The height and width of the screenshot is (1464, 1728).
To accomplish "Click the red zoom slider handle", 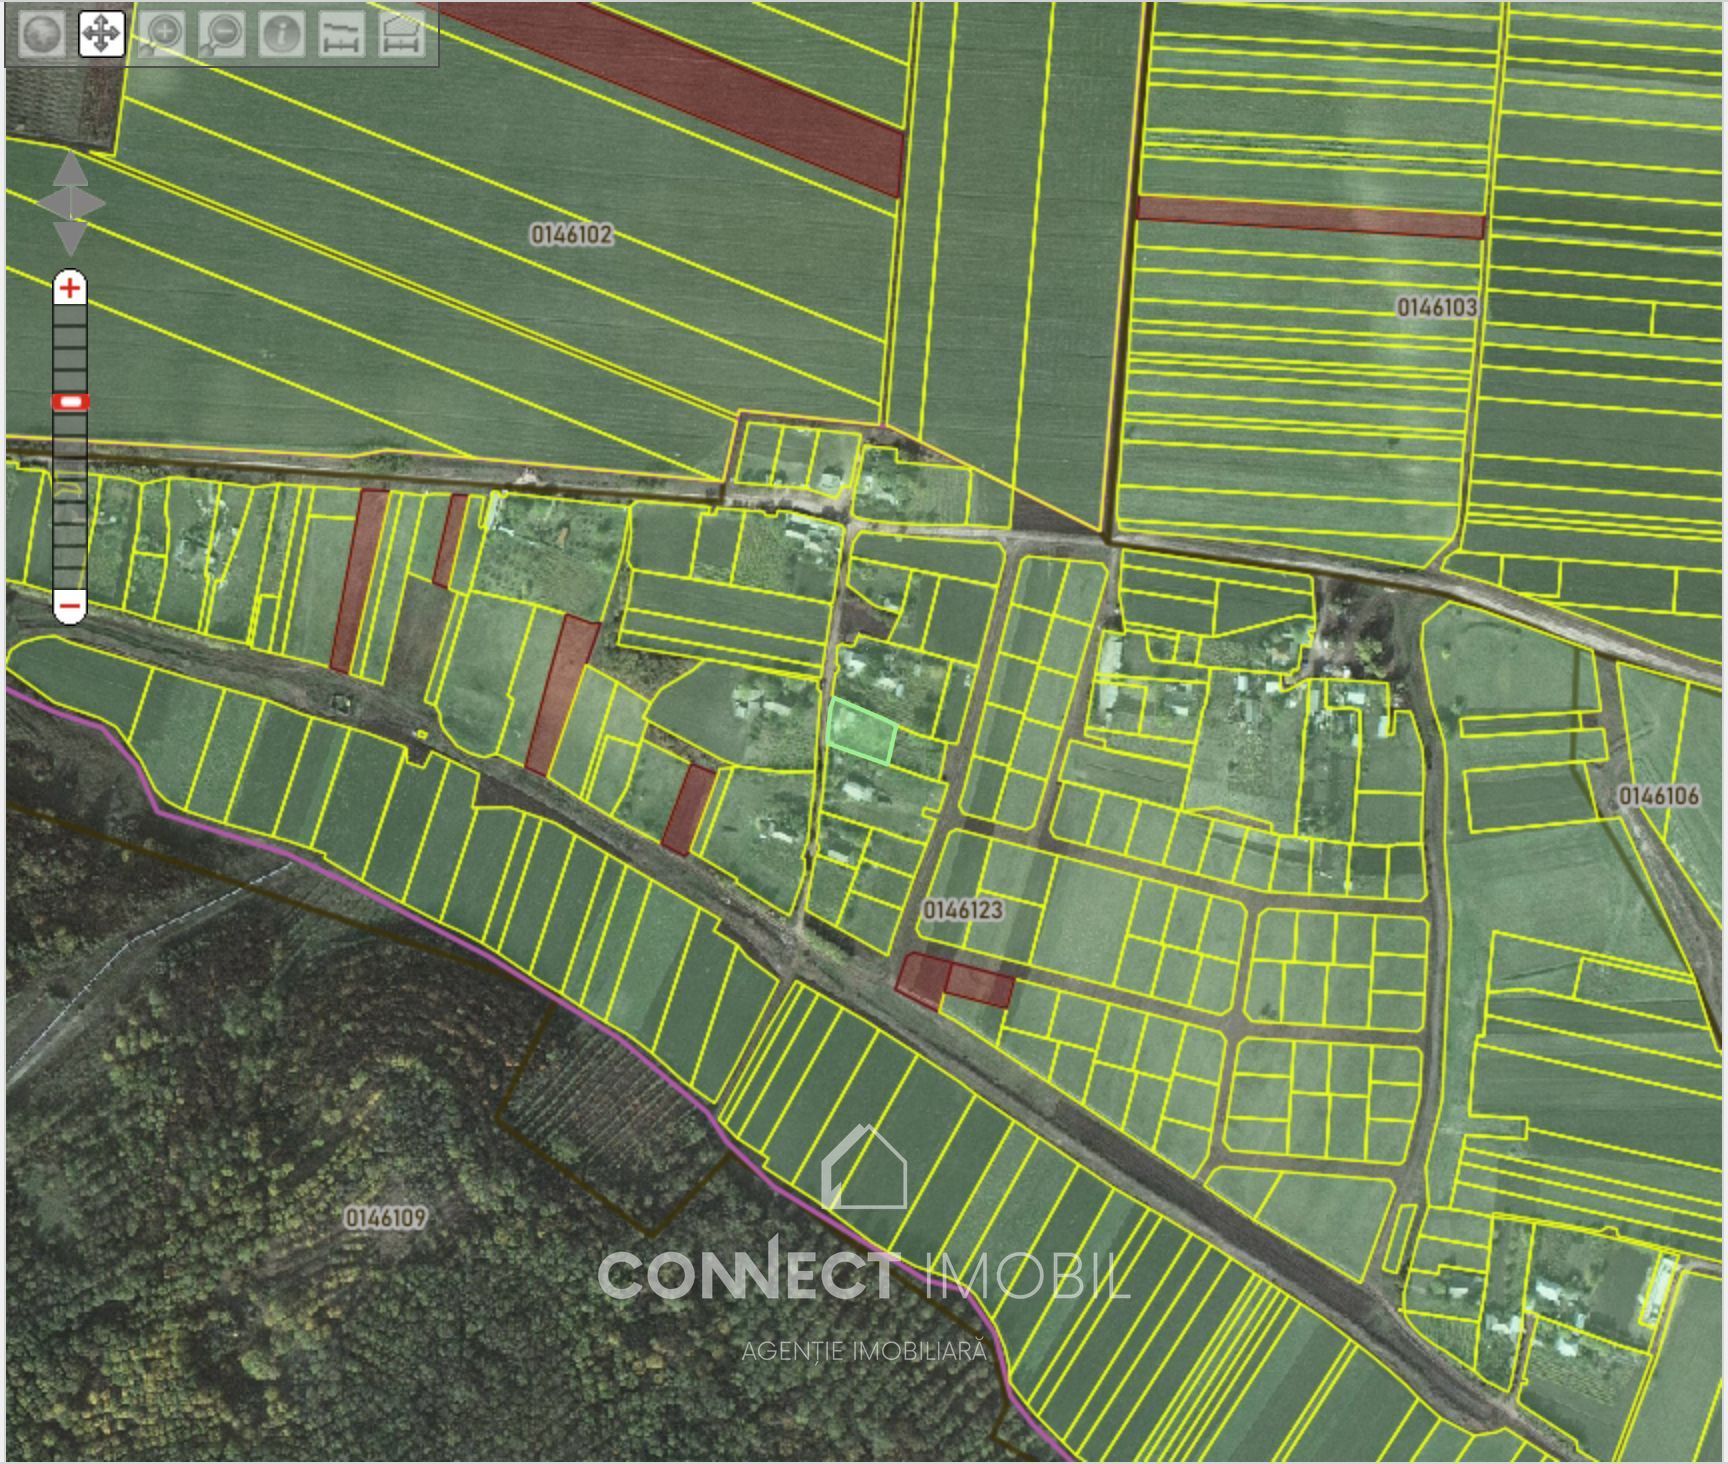I will [70, 402].
